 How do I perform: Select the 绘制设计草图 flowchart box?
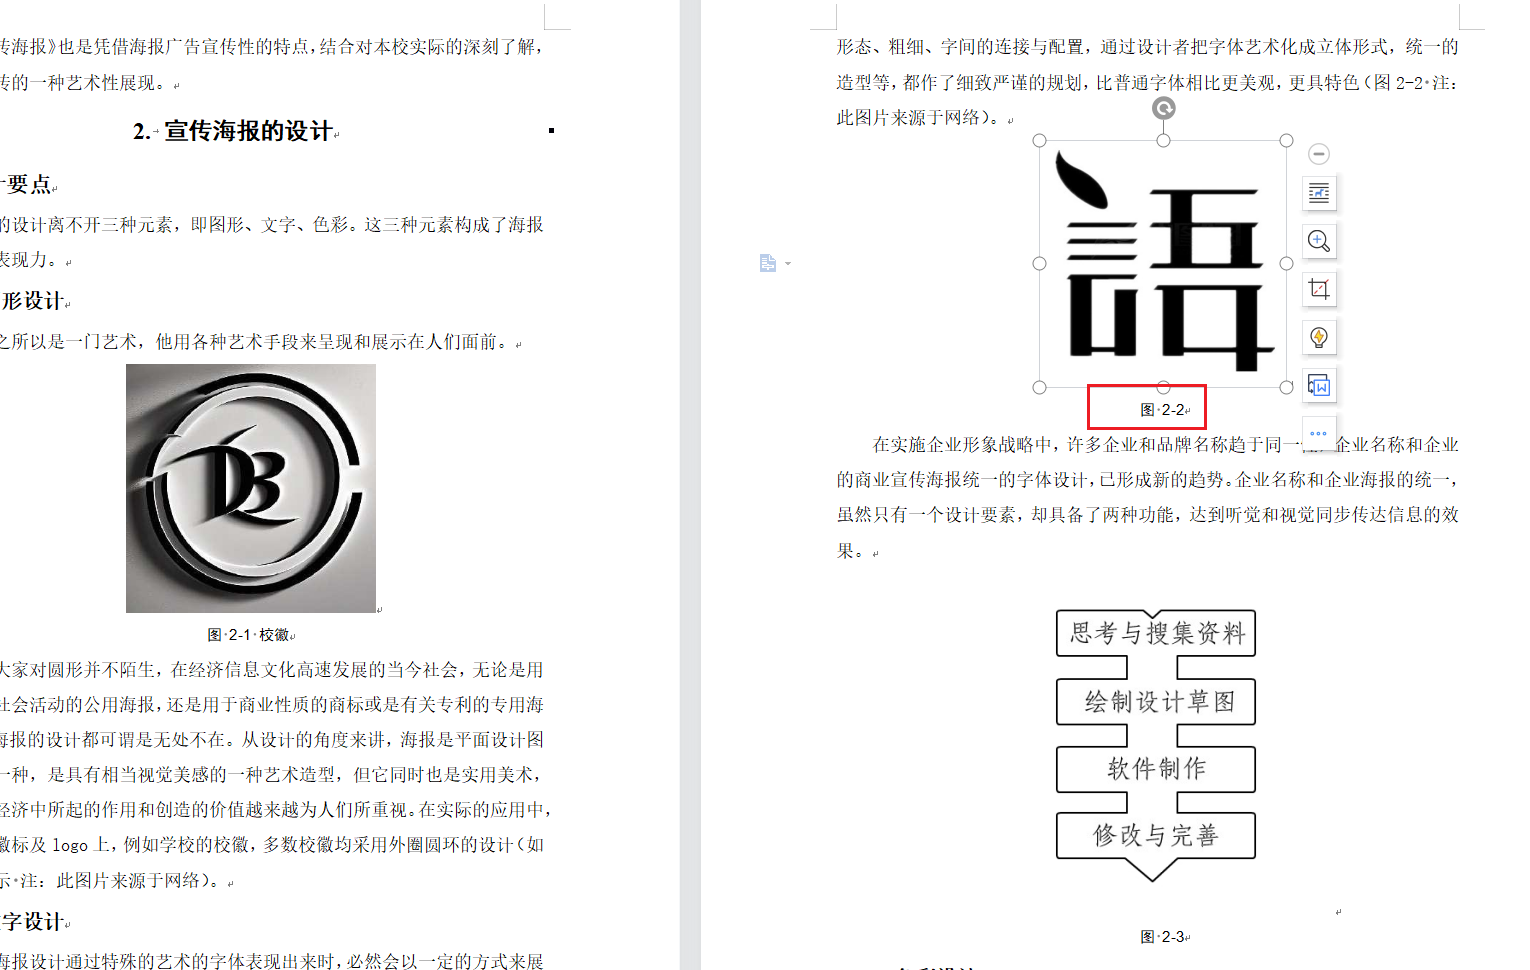pyautogui.click(x=1156, y=702)
